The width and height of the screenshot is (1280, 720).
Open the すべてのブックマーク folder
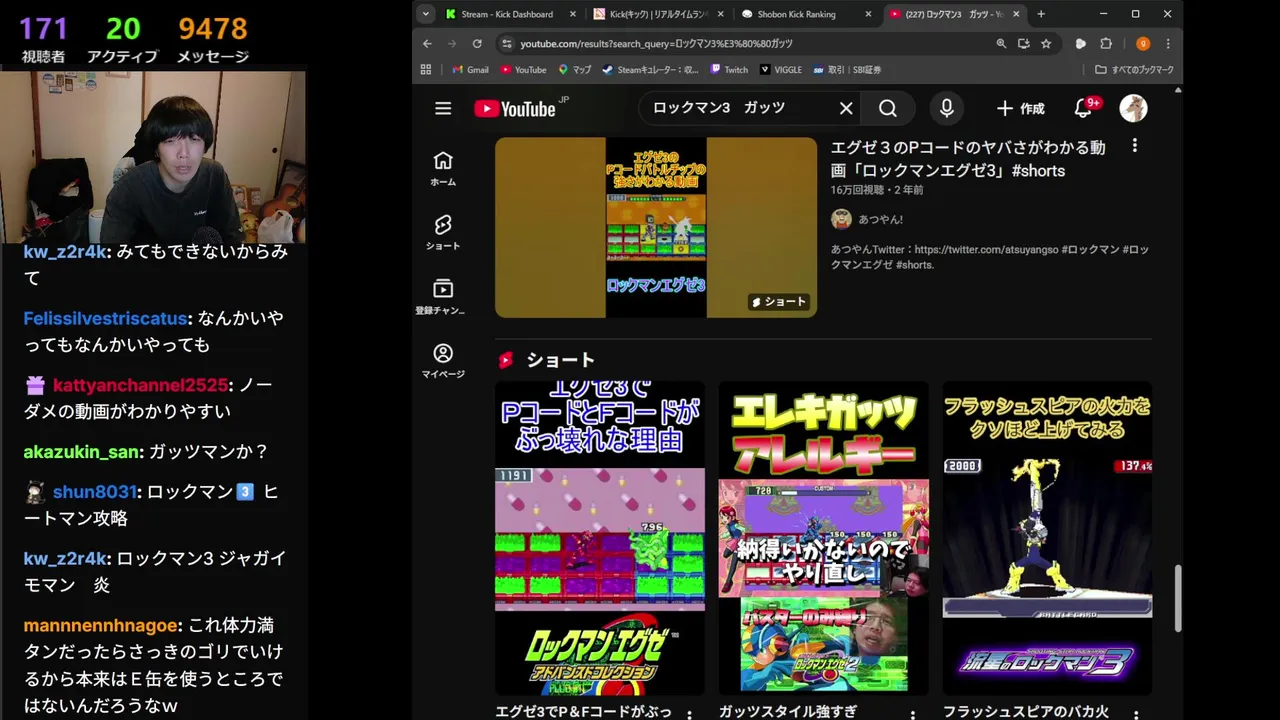click(x=1134, y=70)
